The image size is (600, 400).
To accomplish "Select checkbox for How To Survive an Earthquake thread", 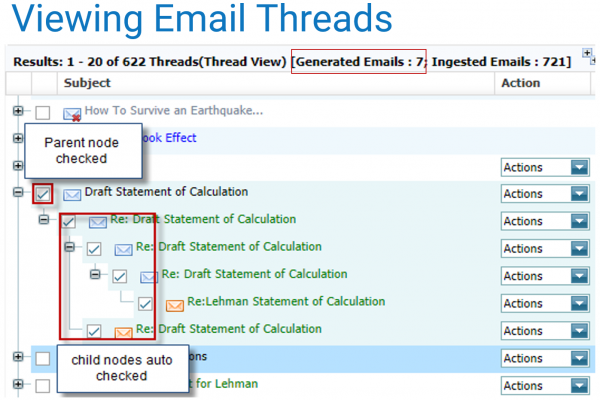I will pyautogui.click(x=42, y=112).
